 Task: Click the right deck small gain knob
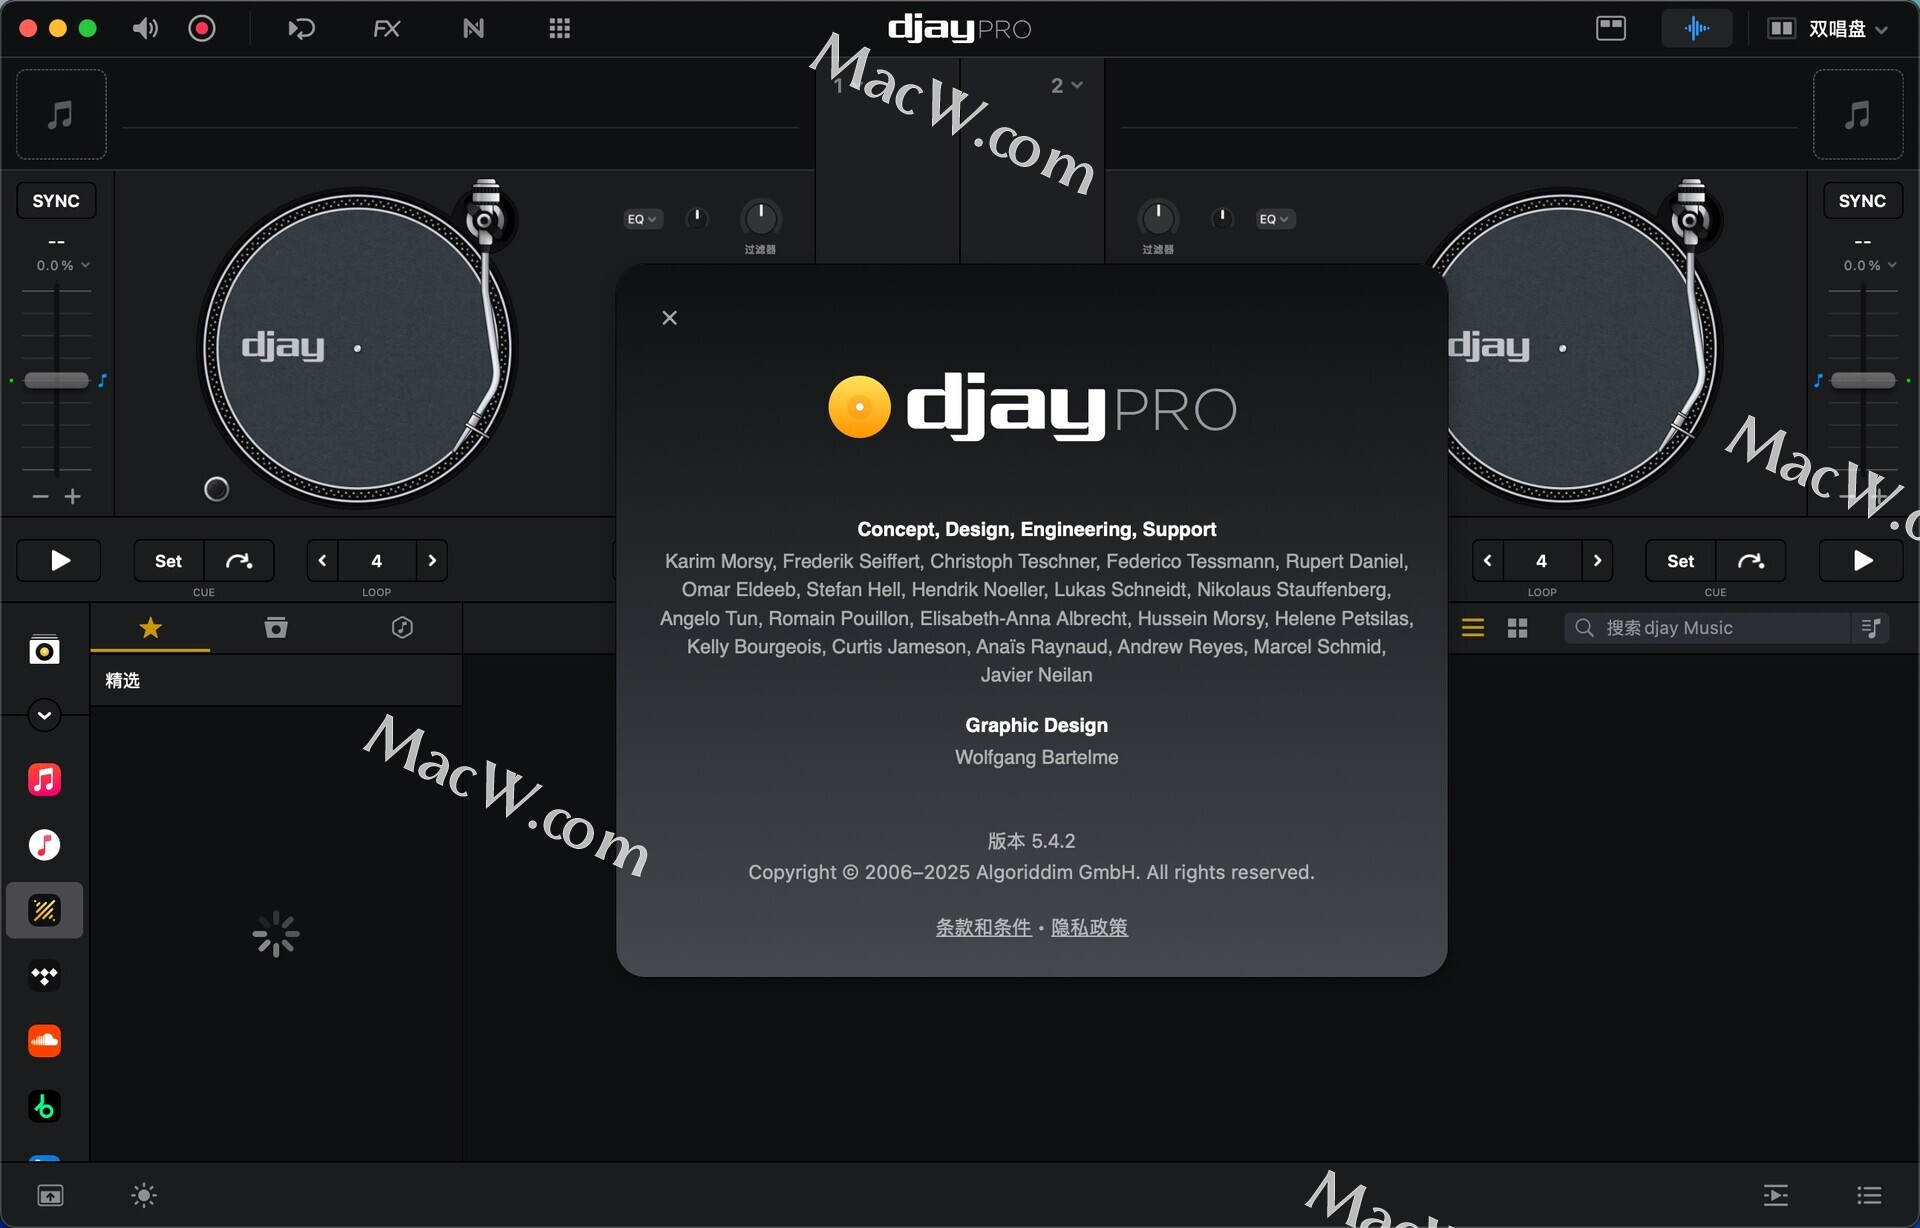pyautogui.click(x=1221, y=217)
